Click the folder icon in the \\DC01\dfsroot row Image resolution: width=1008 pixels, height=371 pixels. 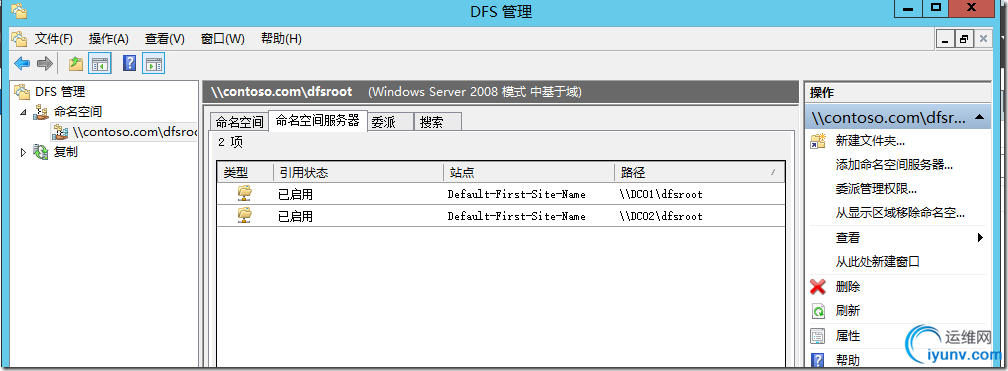(x=244, y=193)
